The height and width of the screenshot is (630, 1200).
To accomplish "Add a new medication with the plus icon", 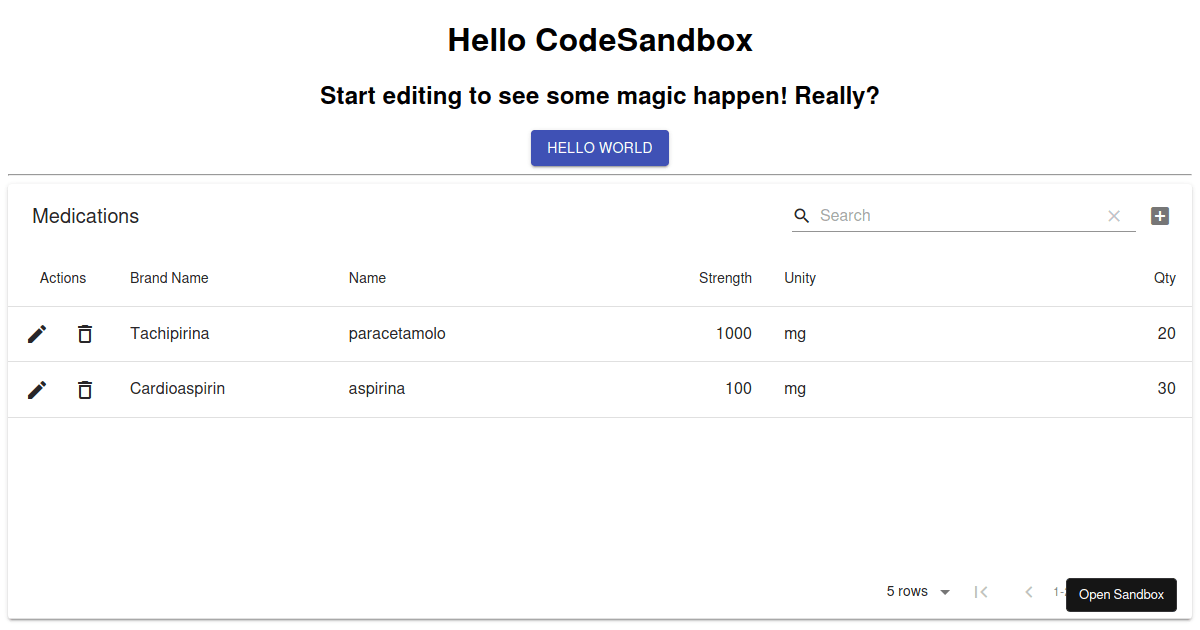I will 1160,216.
